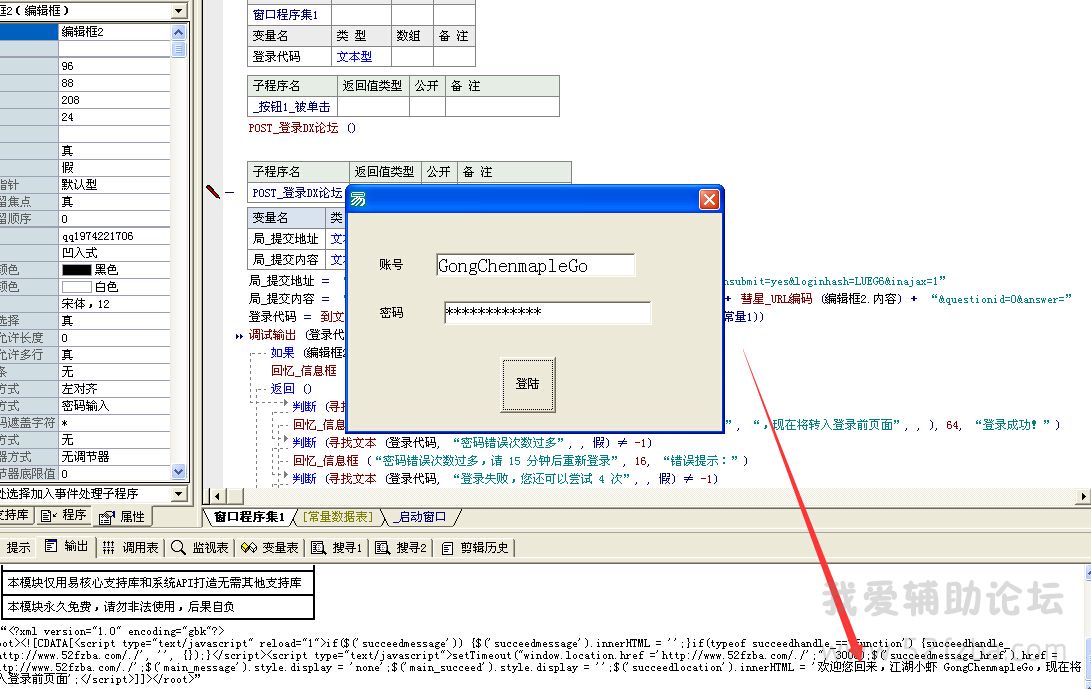This screenshot has width=1091, height=689.
Task: Switch to the 搜寻1 search tab
Action: (x=337, y=547)
